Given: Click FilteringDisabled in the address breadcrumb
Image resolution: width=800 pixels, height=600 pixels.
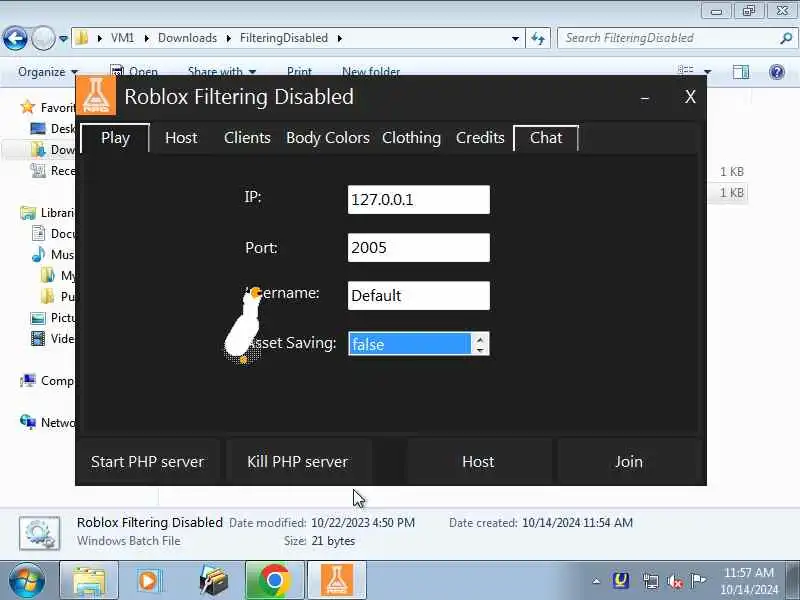Looking at the screenshot, I should (284, 38).
